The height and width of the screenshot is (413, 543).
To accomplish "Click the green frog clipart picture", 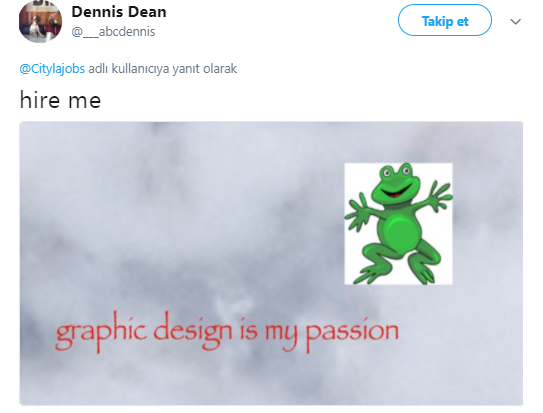I will coord(398,224).
